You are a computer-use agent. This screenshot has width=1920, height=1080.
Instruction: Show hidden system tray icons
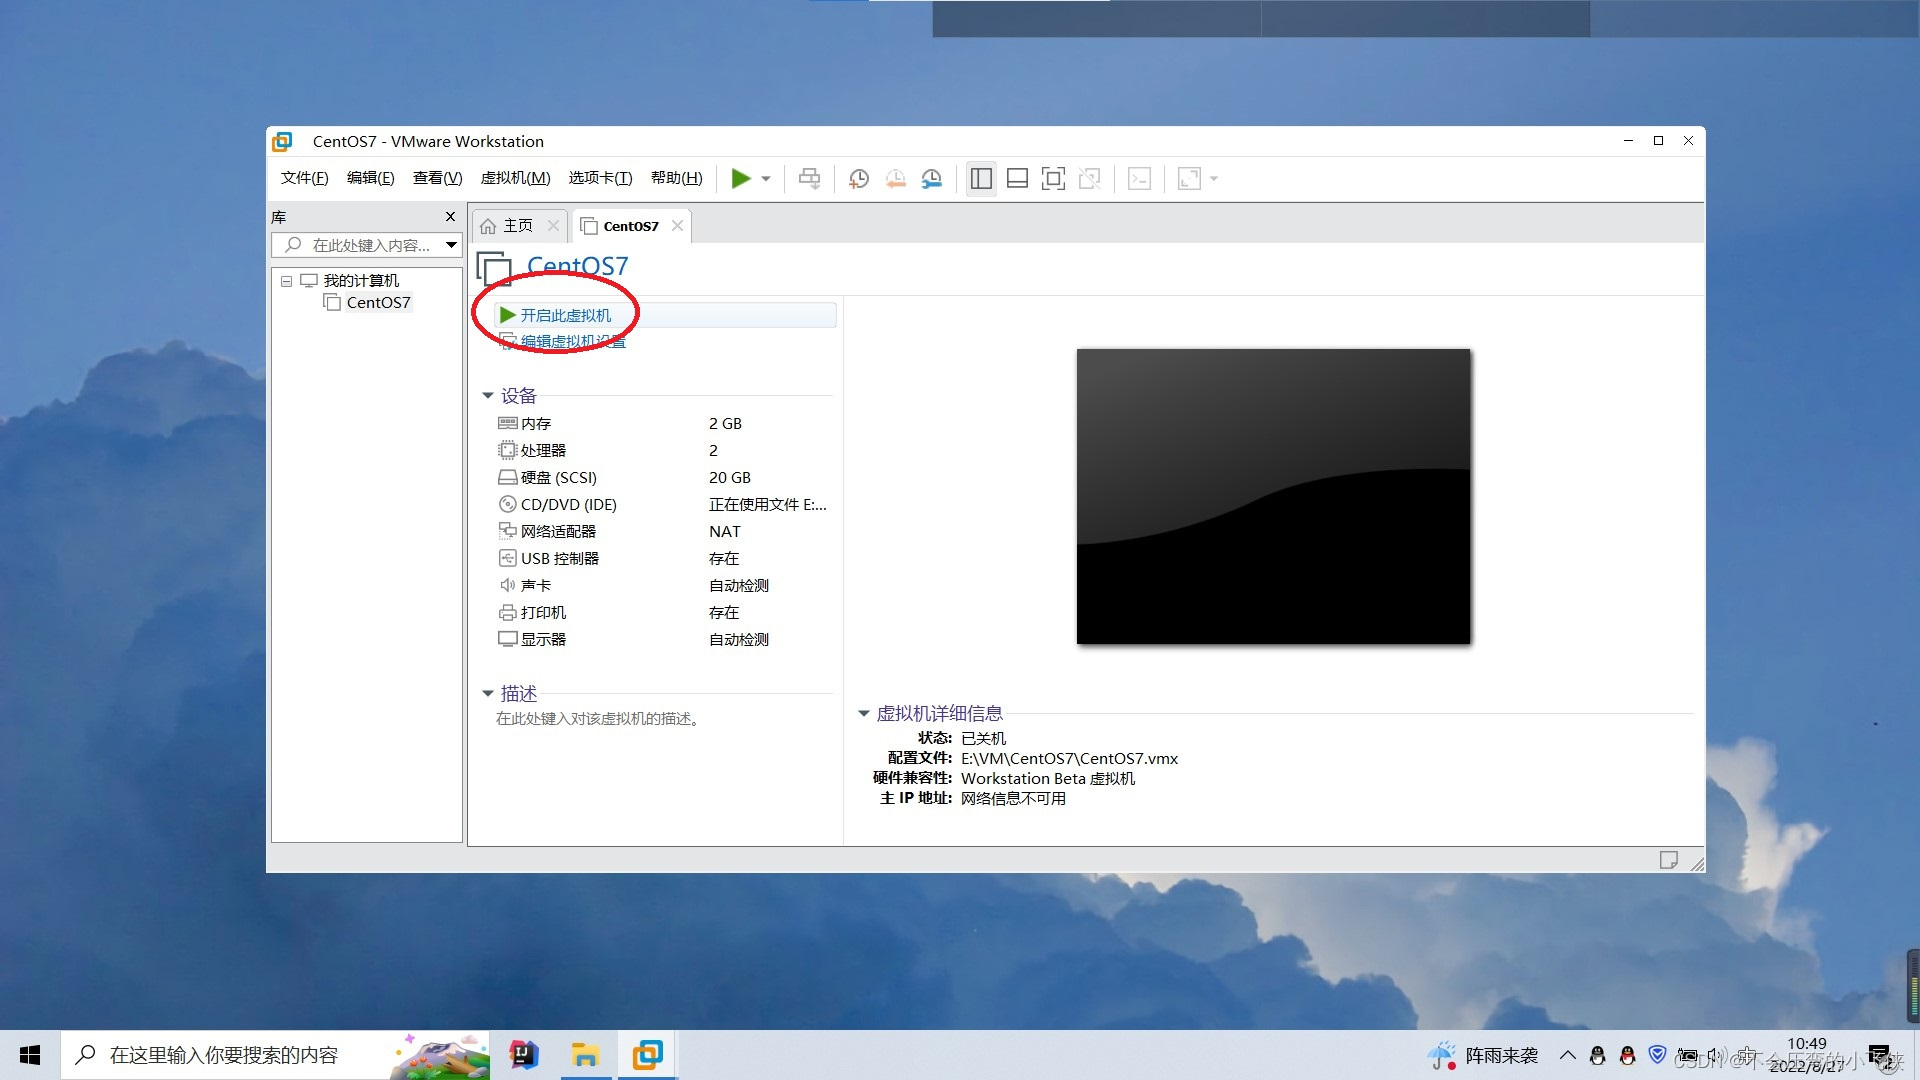coord(1567,1055)
